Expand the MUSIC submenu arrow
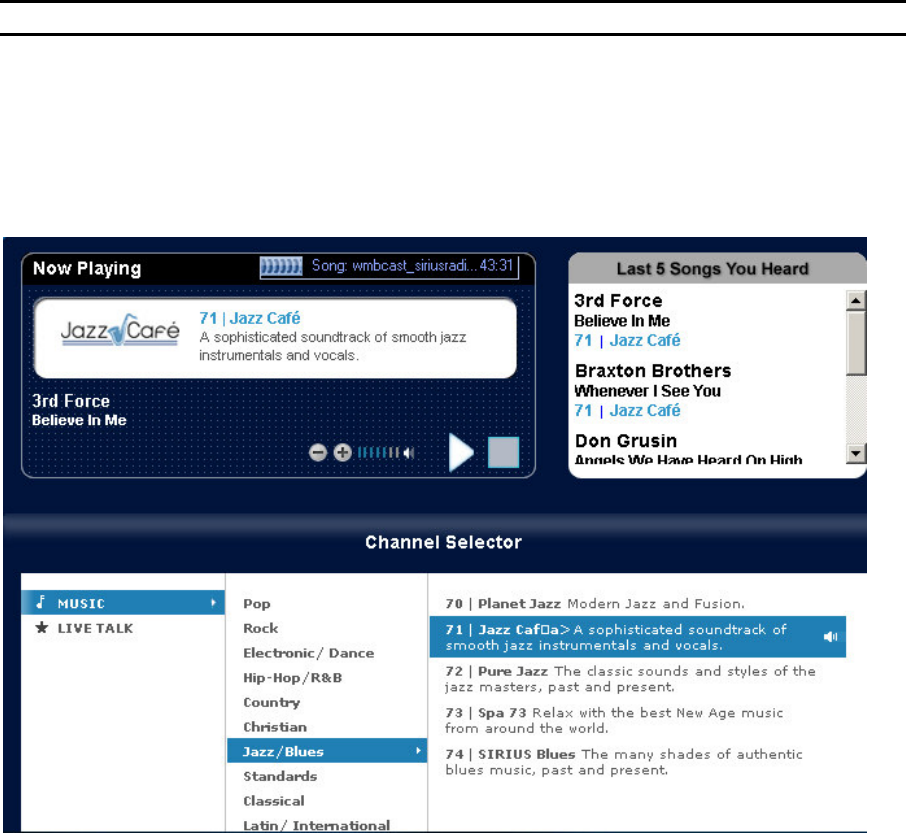This screenshot has width=906, height=833. click(213, 603)
